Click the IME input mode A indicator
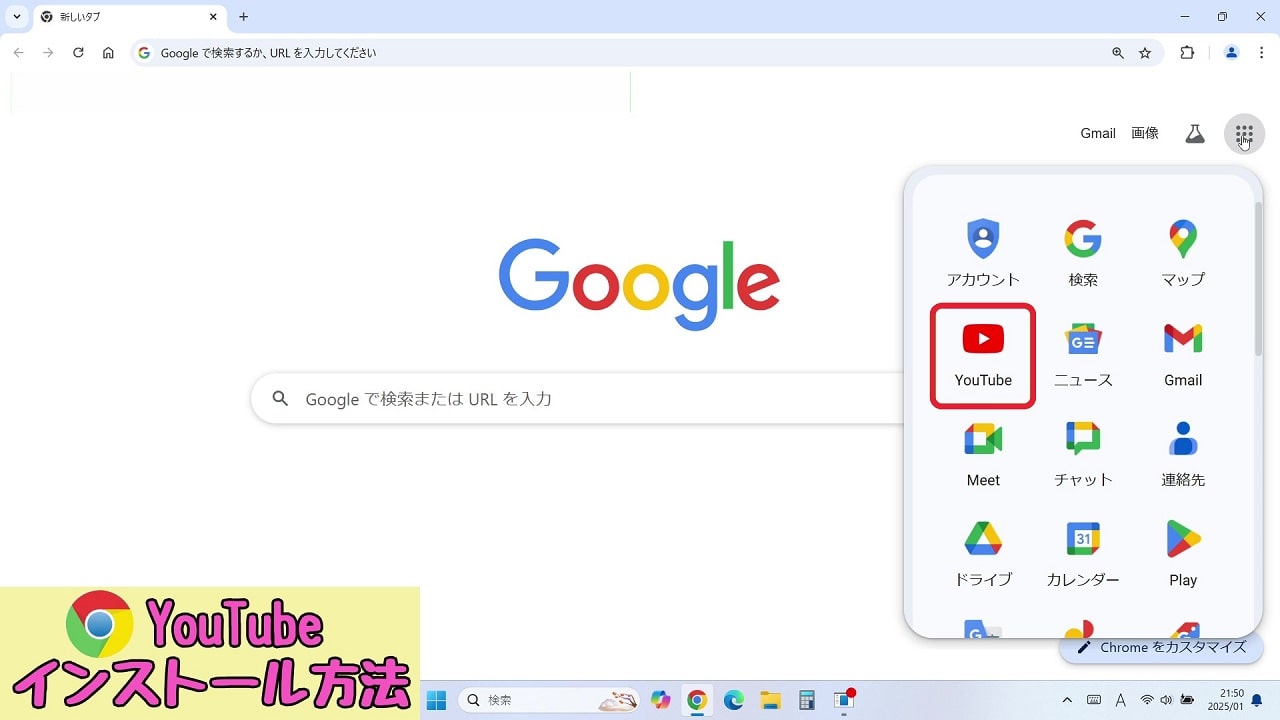Viewport: 1280px width, 720px height. tap(1120, 700)
